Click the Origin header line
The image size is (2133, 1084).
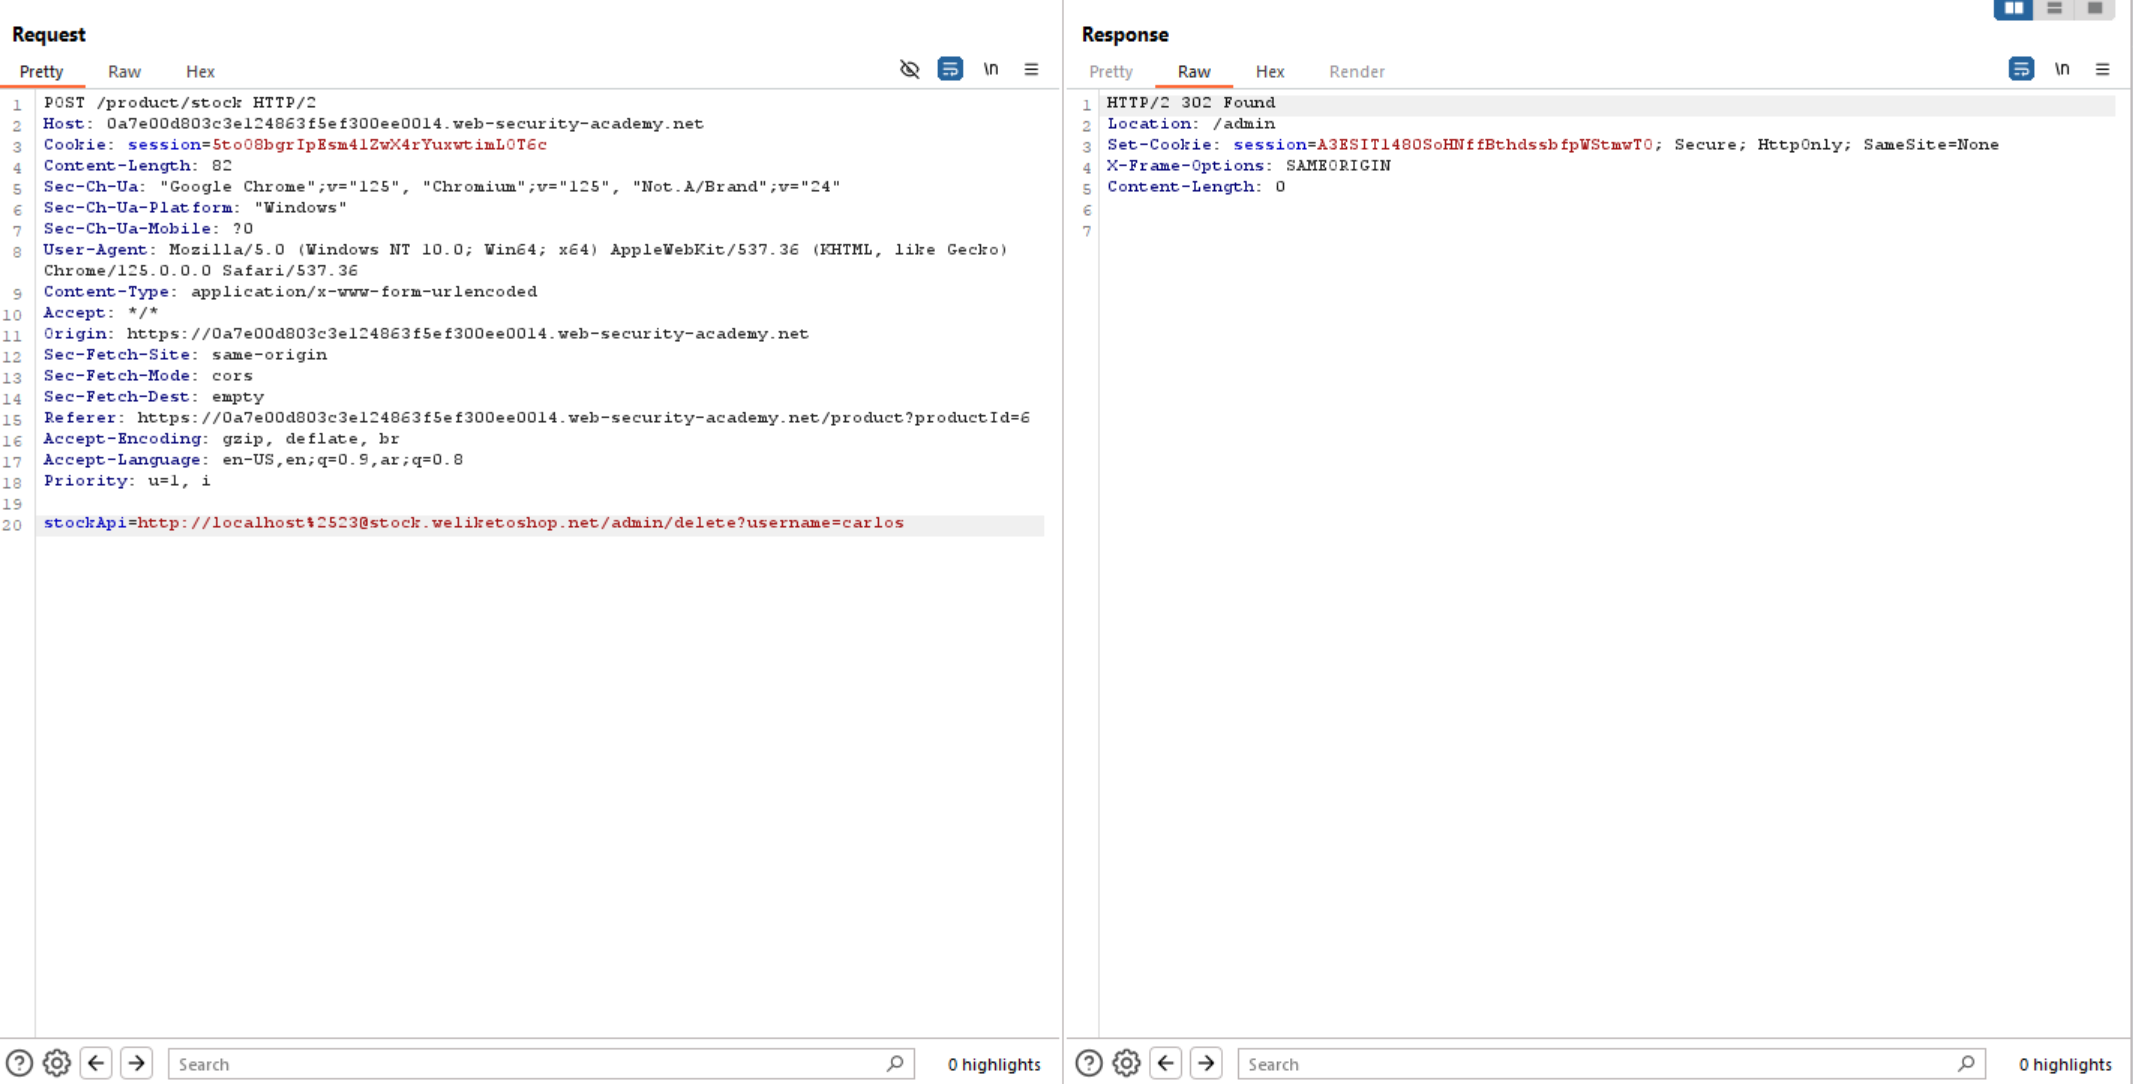(426, 334)
